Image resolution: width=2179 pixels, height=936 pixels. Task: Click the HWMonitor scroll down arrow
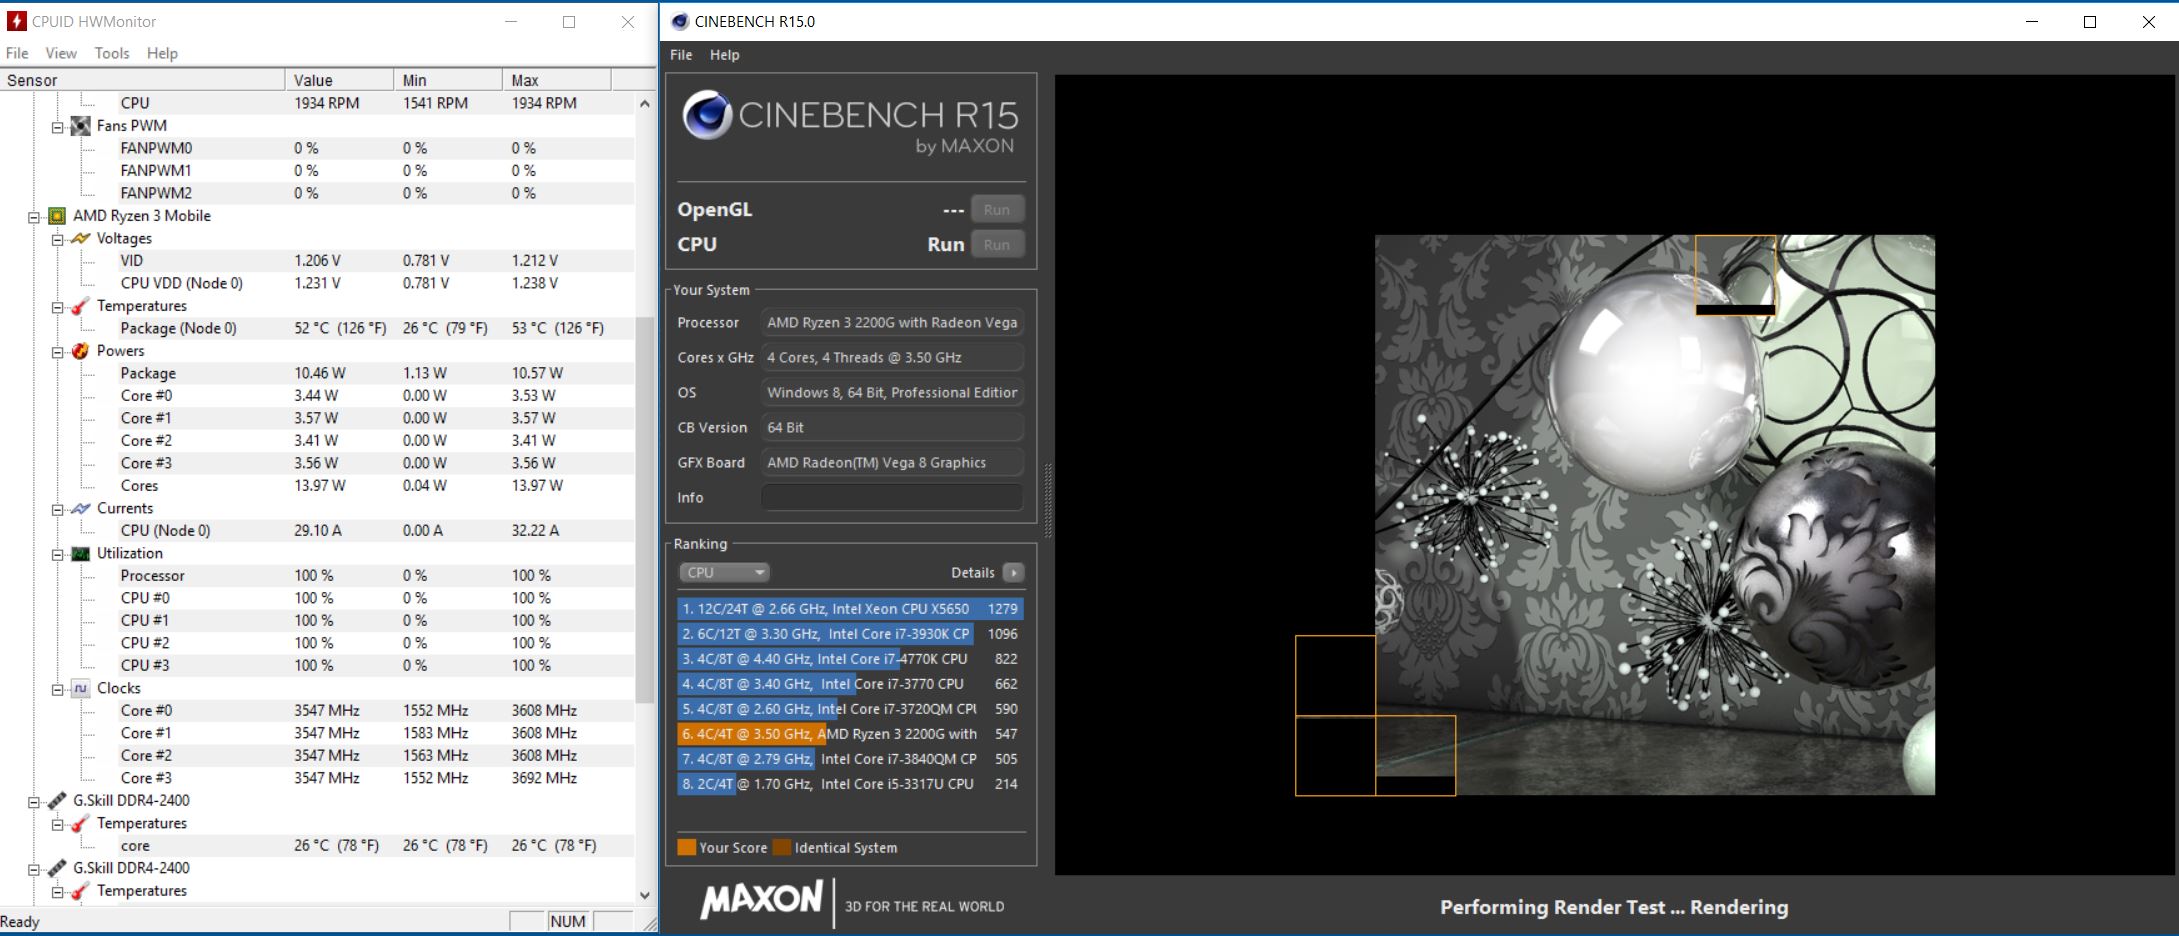tap(645, 895)
